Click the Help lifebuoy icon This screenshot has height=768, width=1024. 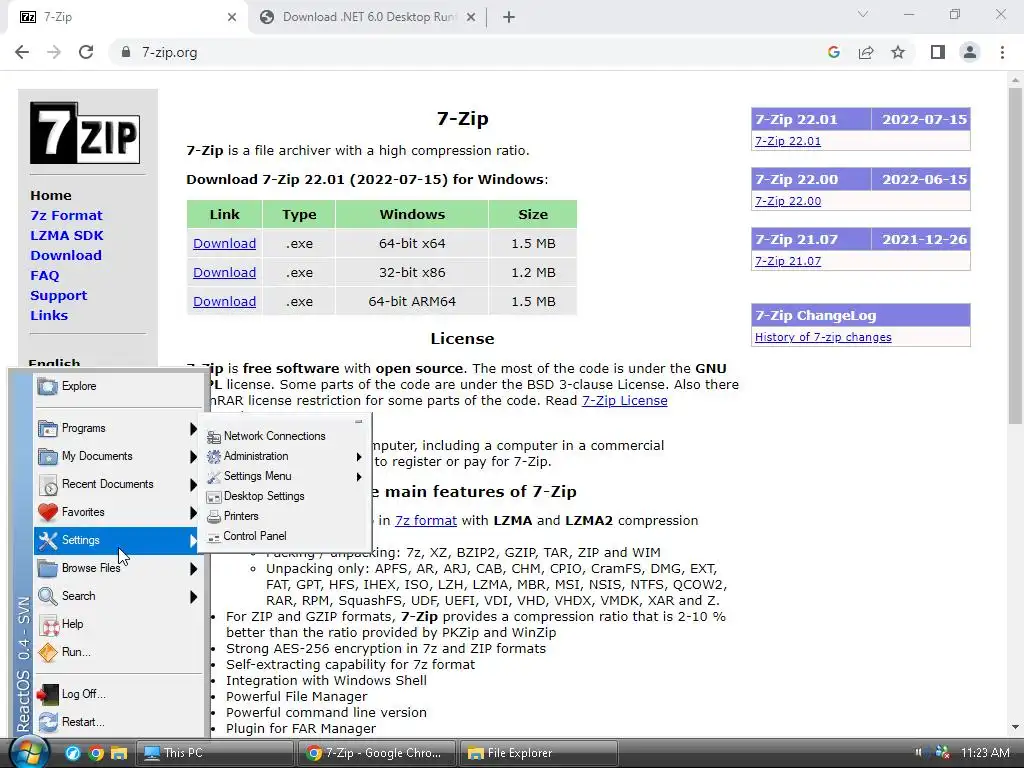click(48, 624)
